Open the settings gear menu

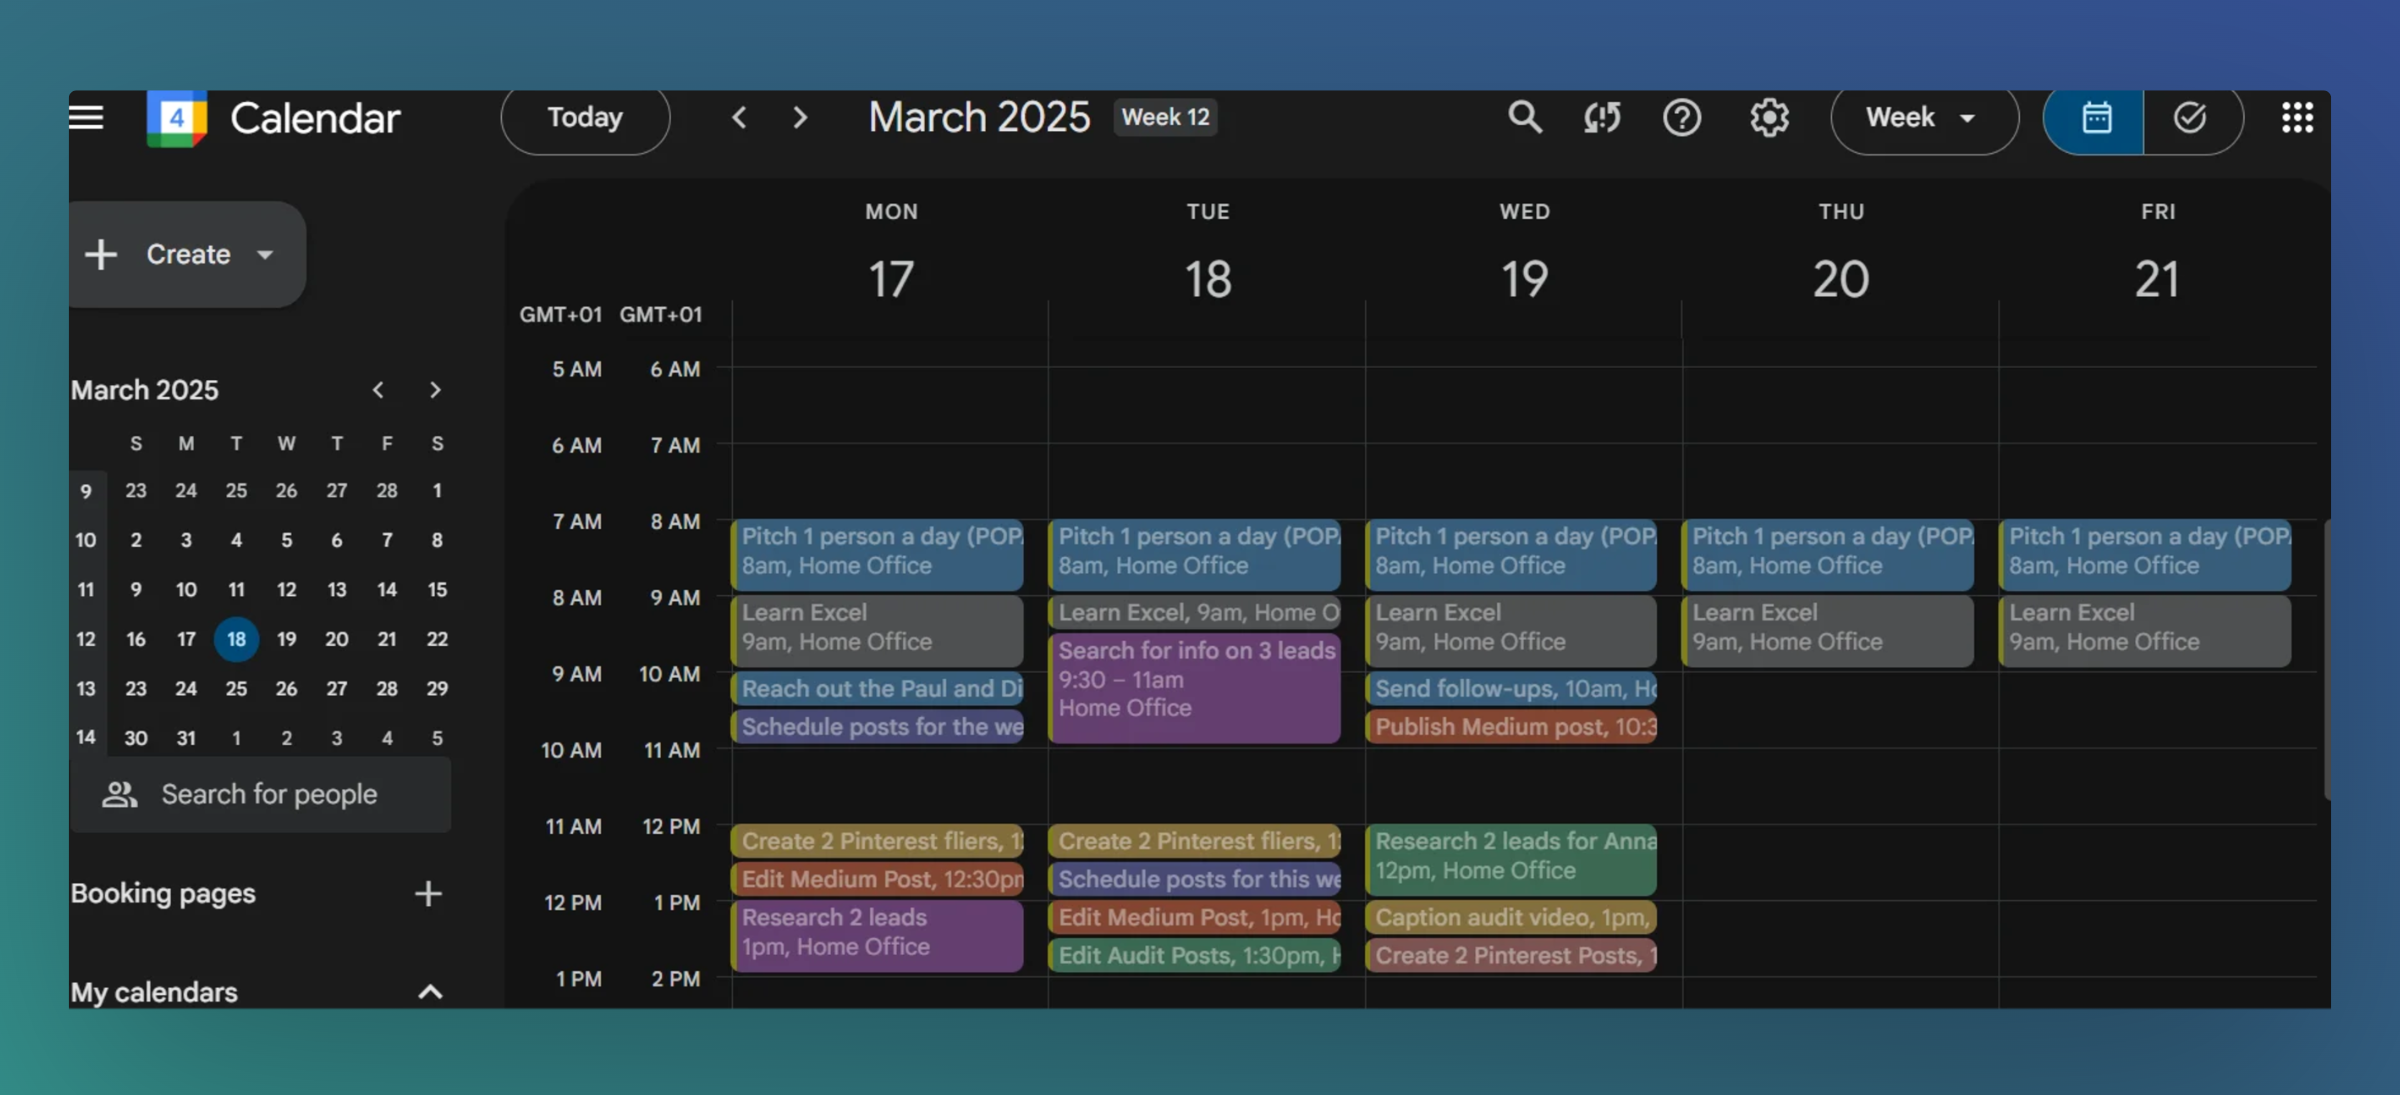click(x=1769, y=118)
